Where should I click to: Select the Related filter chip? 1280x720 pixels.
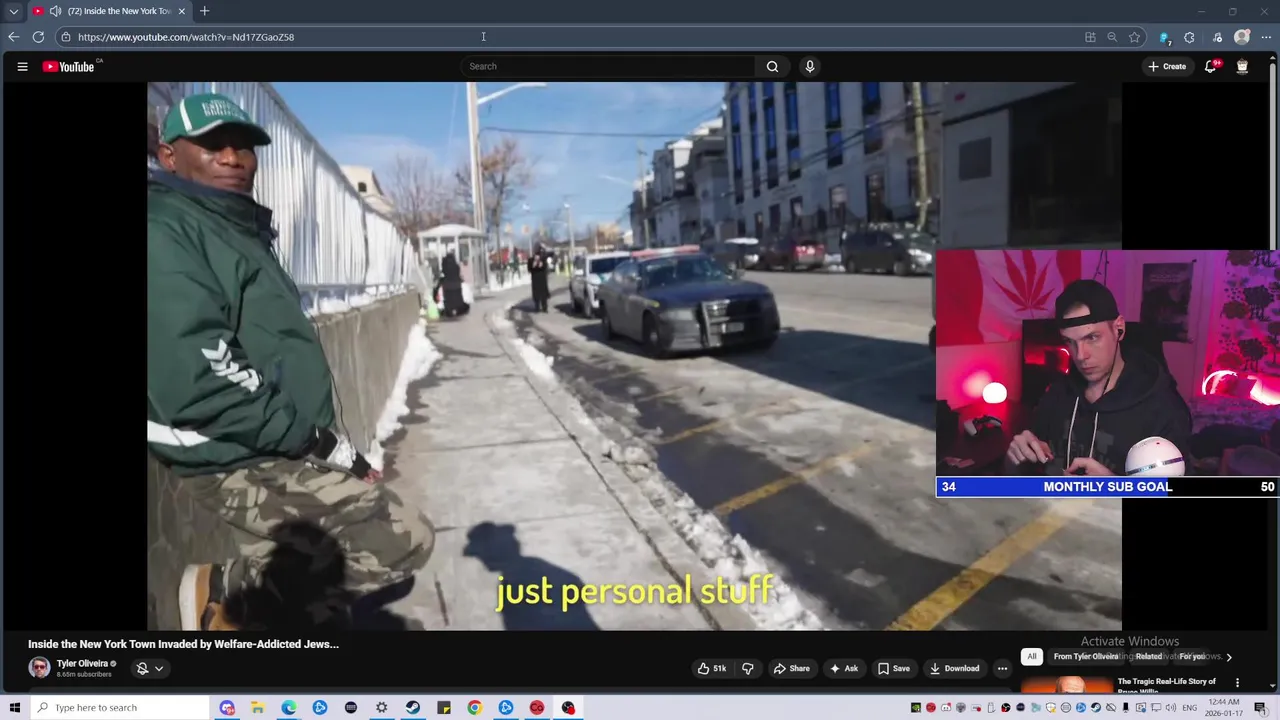(1148, 657)
